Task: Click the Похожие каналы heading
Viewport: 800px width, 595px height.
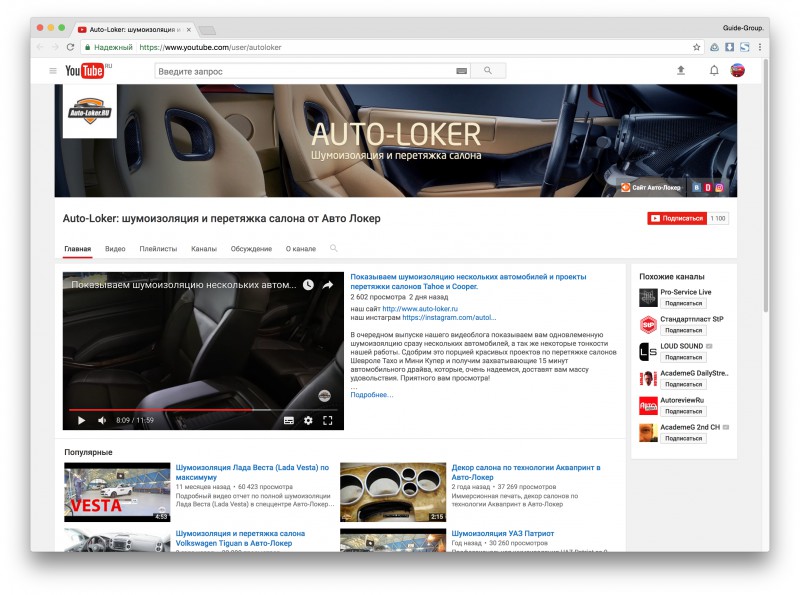Action: click(672, 277)
